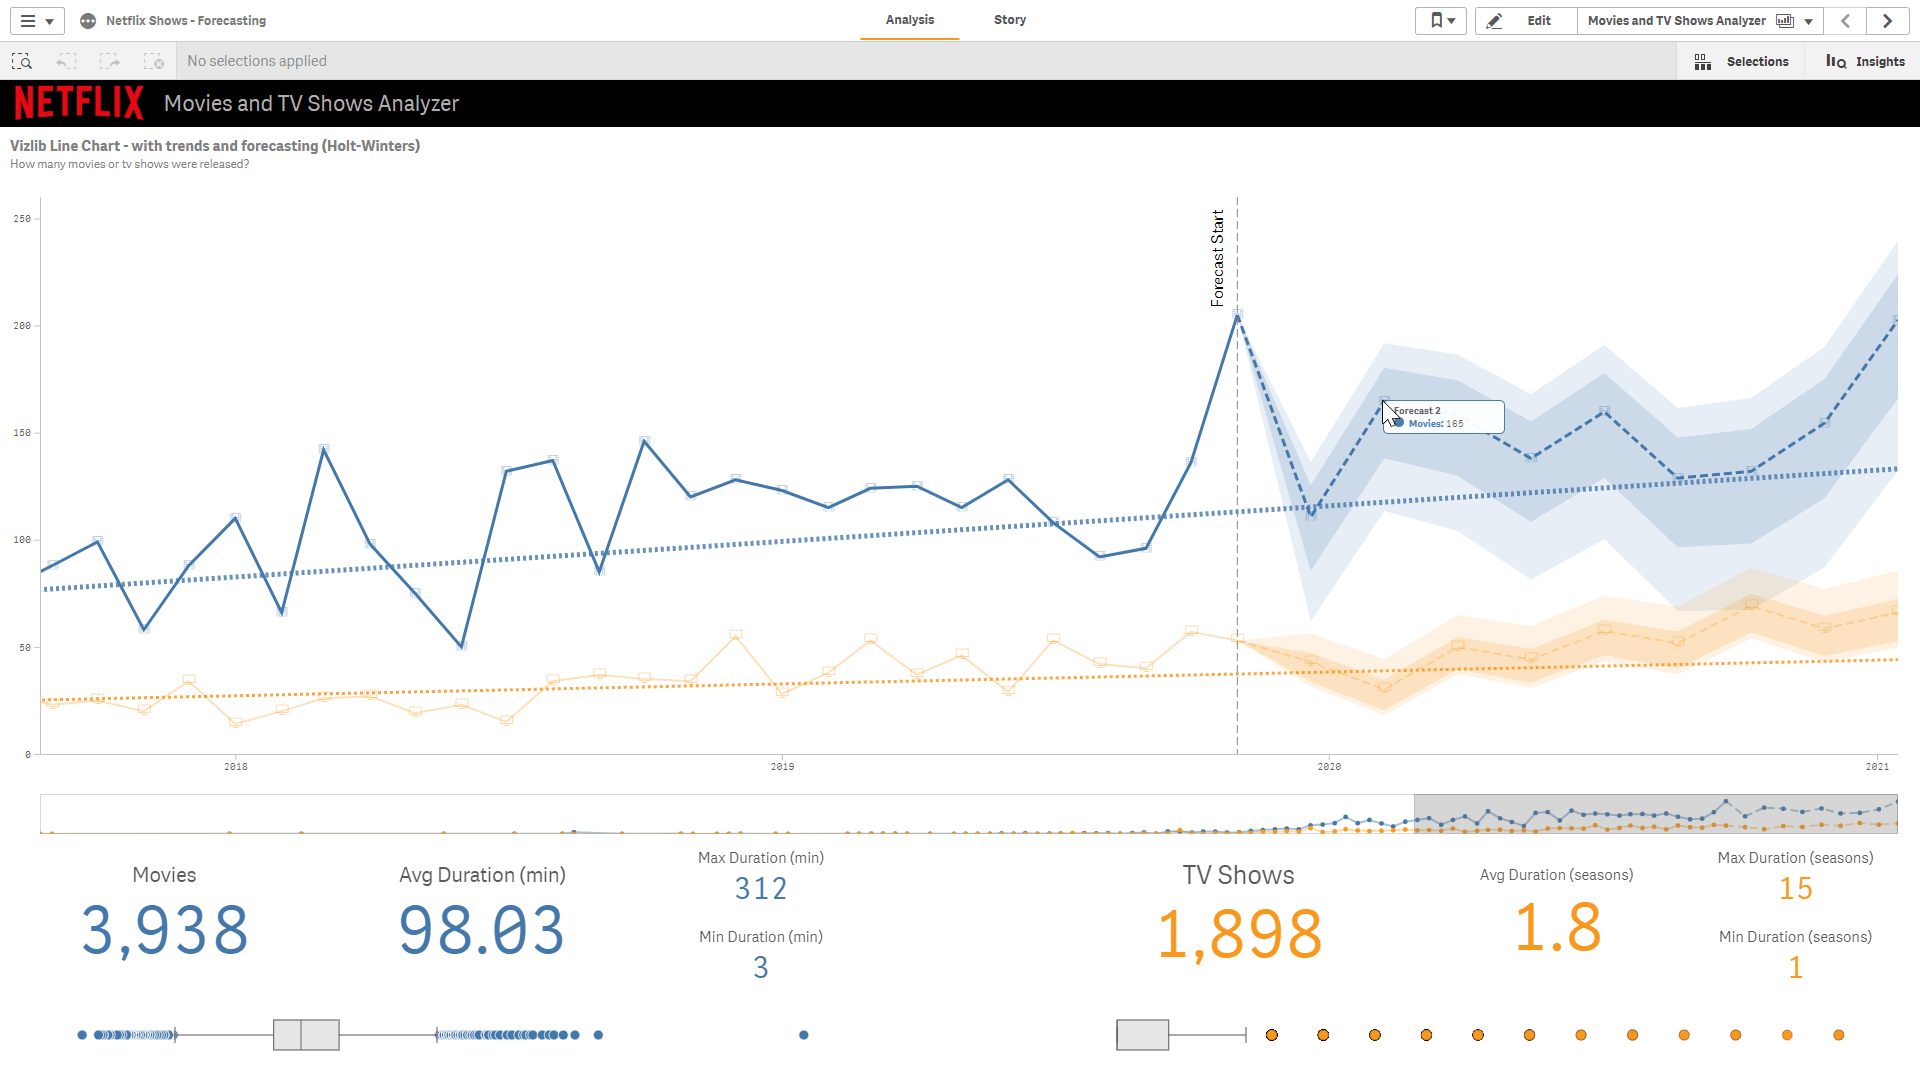Screen dimensions: 1920x1080
Task: Step back in selections
Action: [66, 61]
